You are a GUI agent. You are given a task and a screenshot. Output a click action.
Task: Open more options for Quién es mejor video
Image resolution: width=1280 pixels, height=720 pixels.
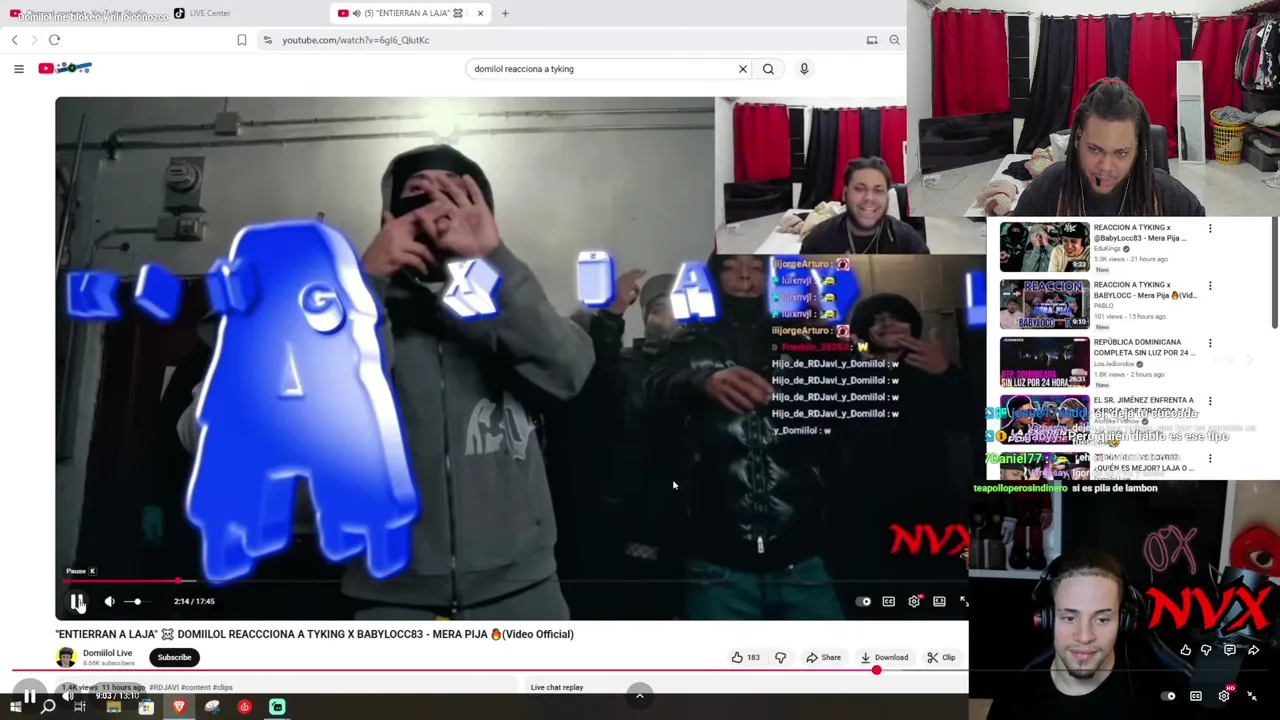[x=1210, y=458]
